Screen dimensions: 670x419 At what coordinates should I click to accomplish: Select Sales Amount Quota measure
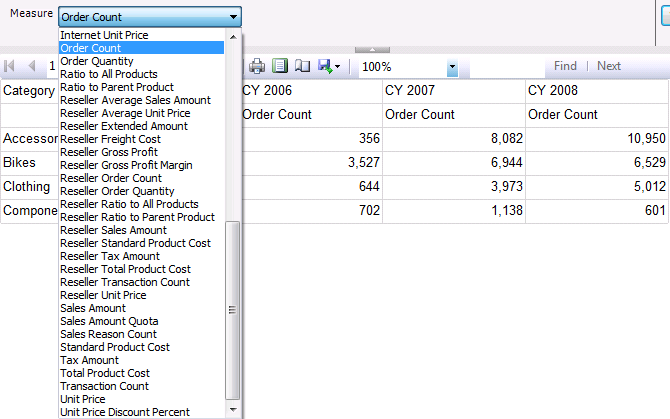point(109,321)
